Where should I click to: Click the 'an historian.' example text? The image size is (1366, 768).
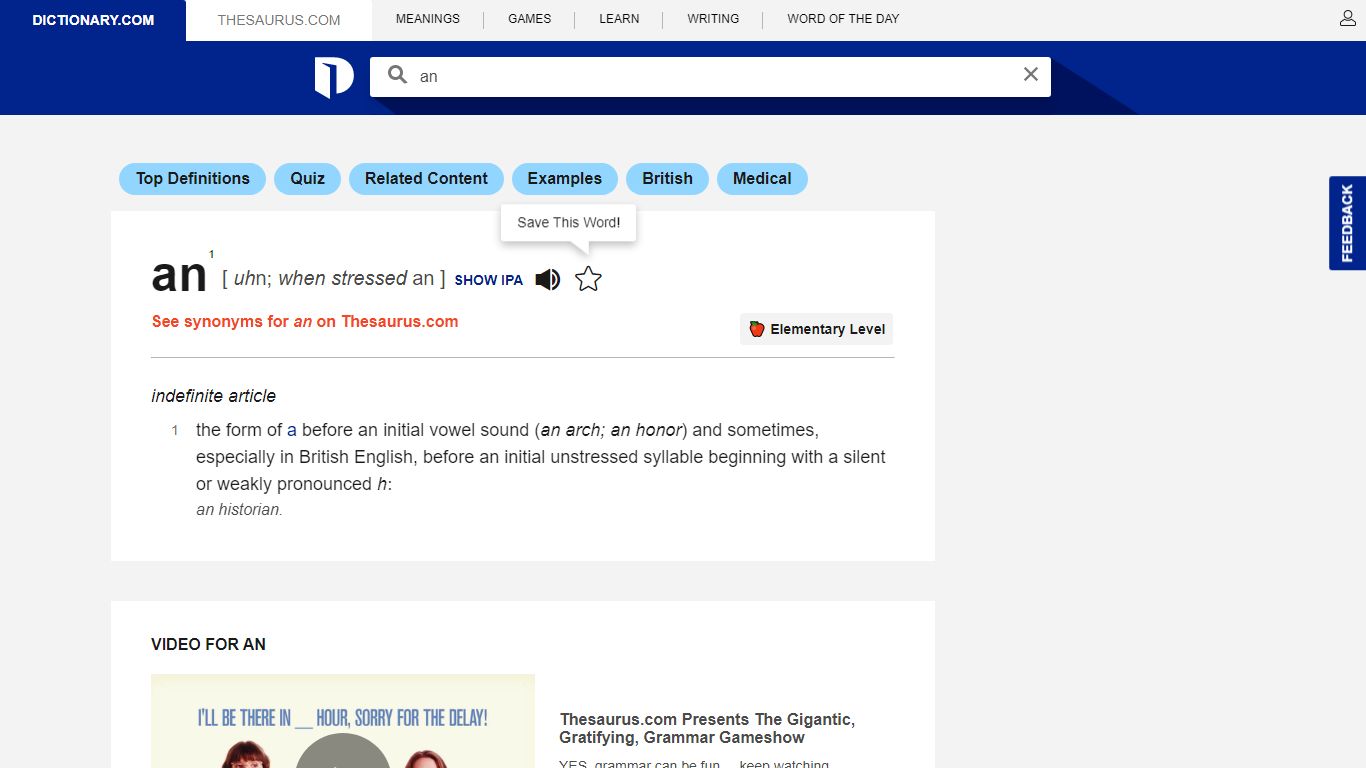click(x=239, y=510)
